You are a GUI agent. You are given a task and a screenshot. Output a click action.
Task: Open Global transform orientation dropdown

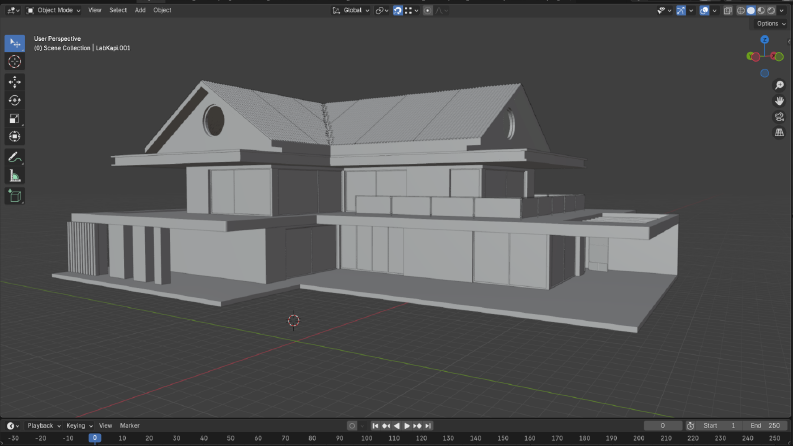click(x=351, y=10)
